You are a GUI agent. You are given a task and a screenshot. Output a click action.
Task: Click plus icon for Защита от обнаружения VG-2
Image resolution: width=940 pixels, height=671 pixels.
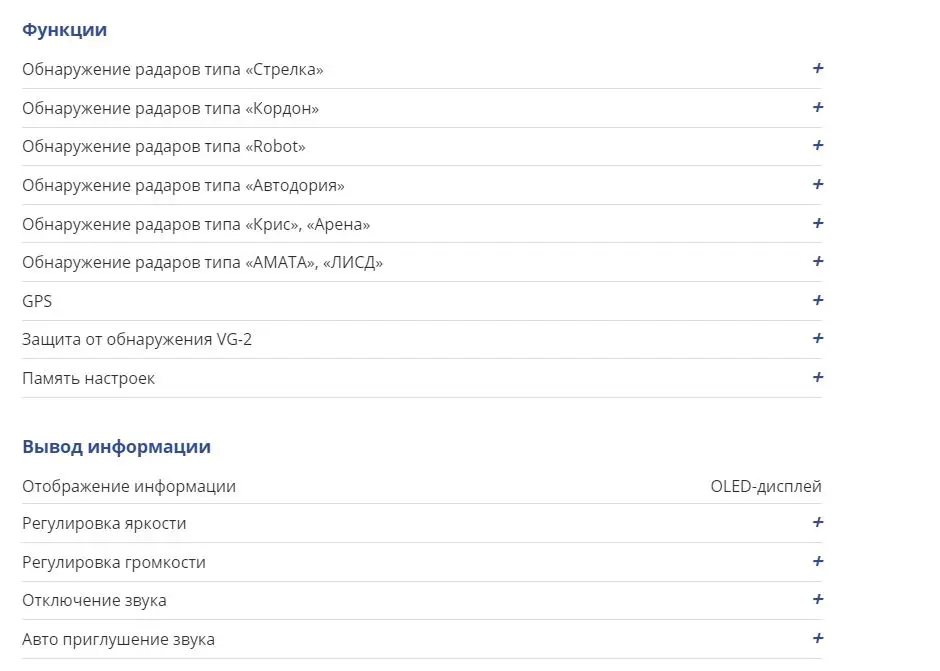coord(817,339)
